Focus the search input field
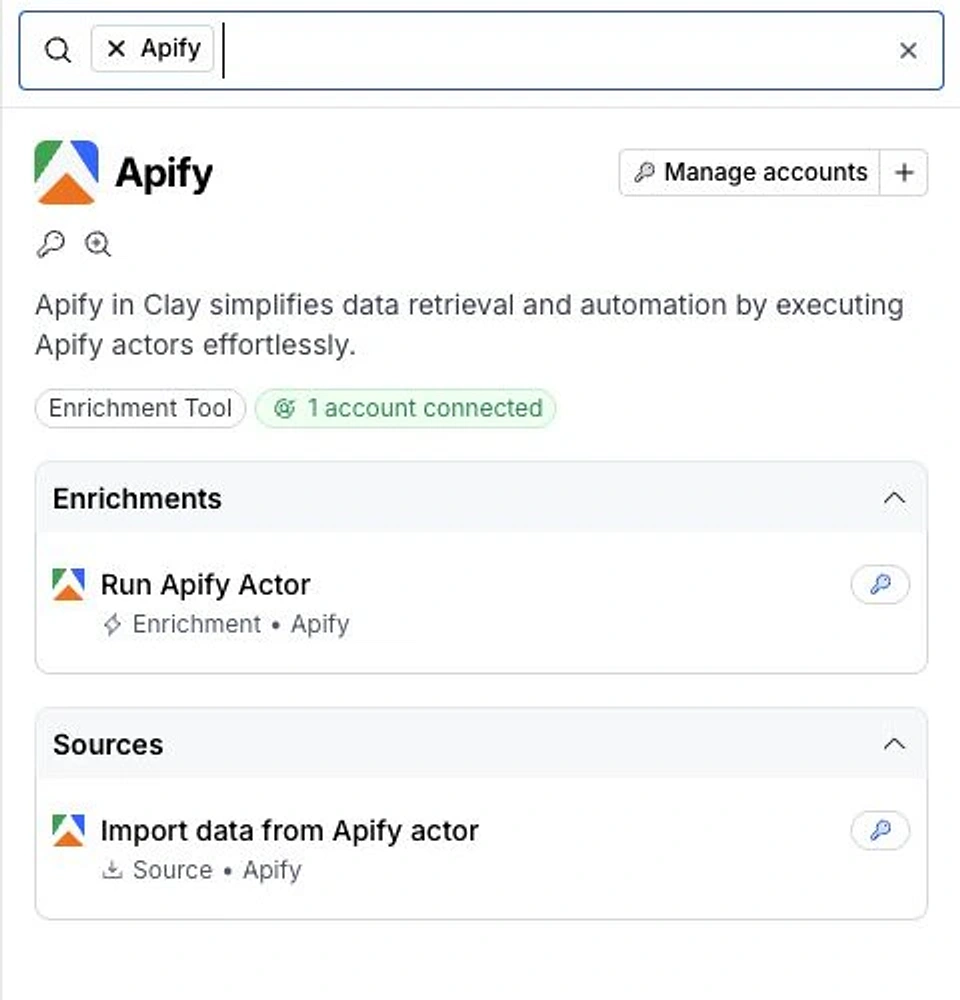This screenshot has height=1000, width=960. coord(481,50)
